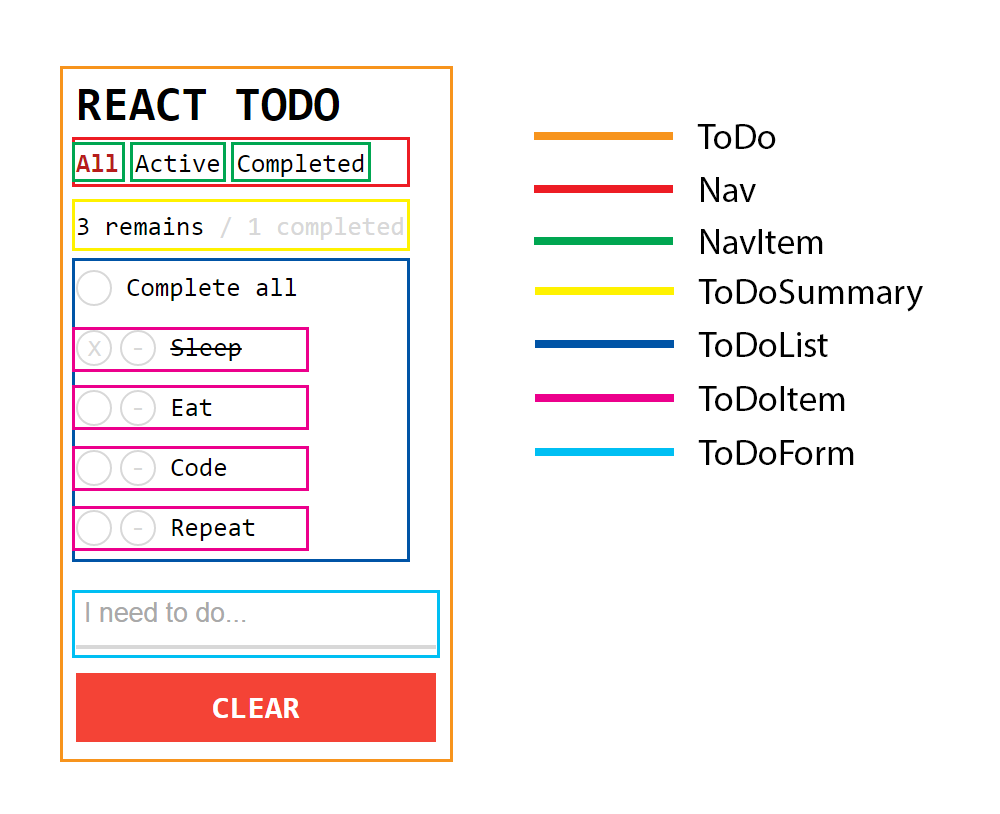This screenshot has height=814, width=1000.
Task: Click the Eat todo text
Action: tap(191, 408)
